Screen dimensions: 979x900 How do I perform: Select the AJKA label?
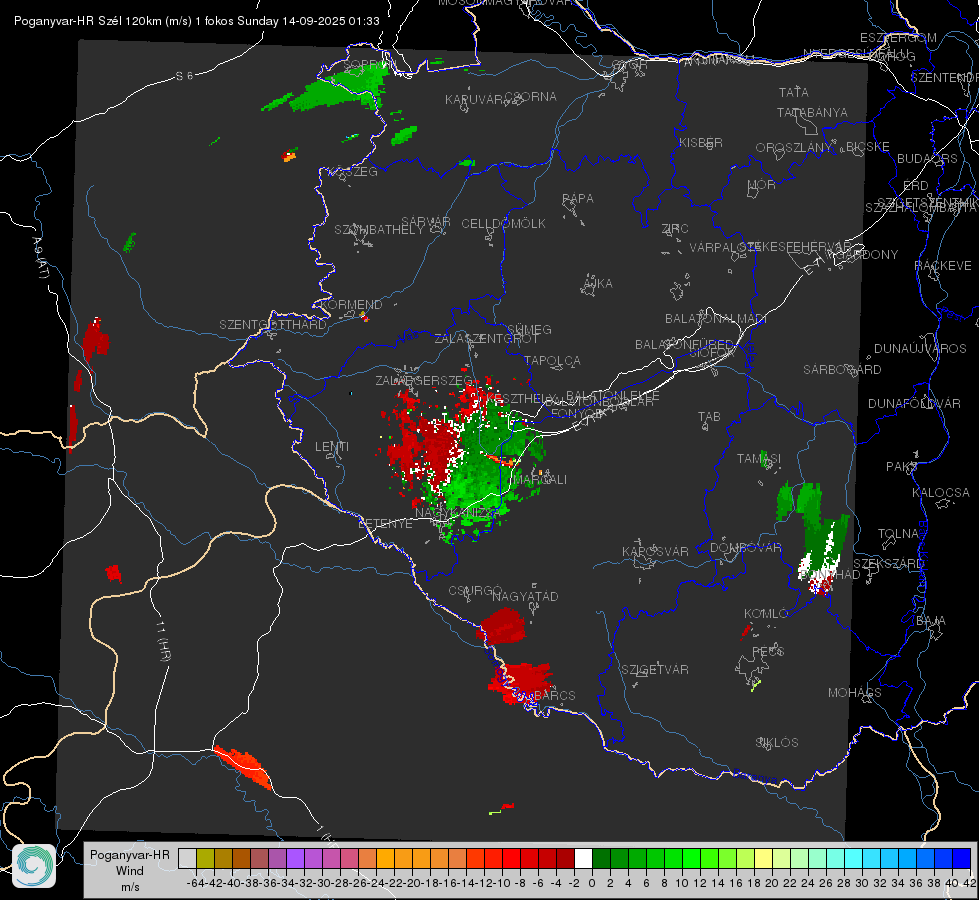[598, 284]
